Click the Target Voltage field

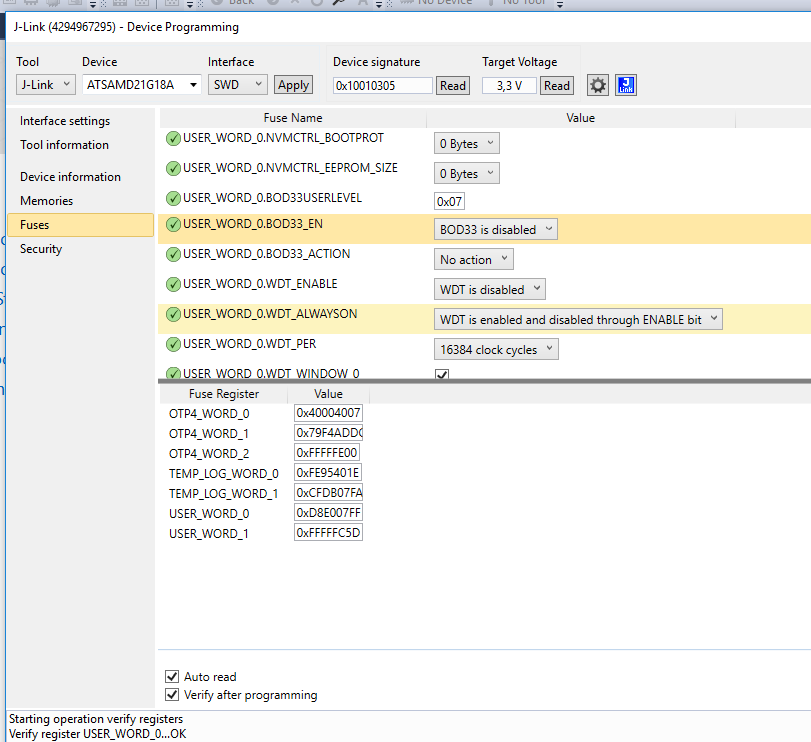pos(509,85)
